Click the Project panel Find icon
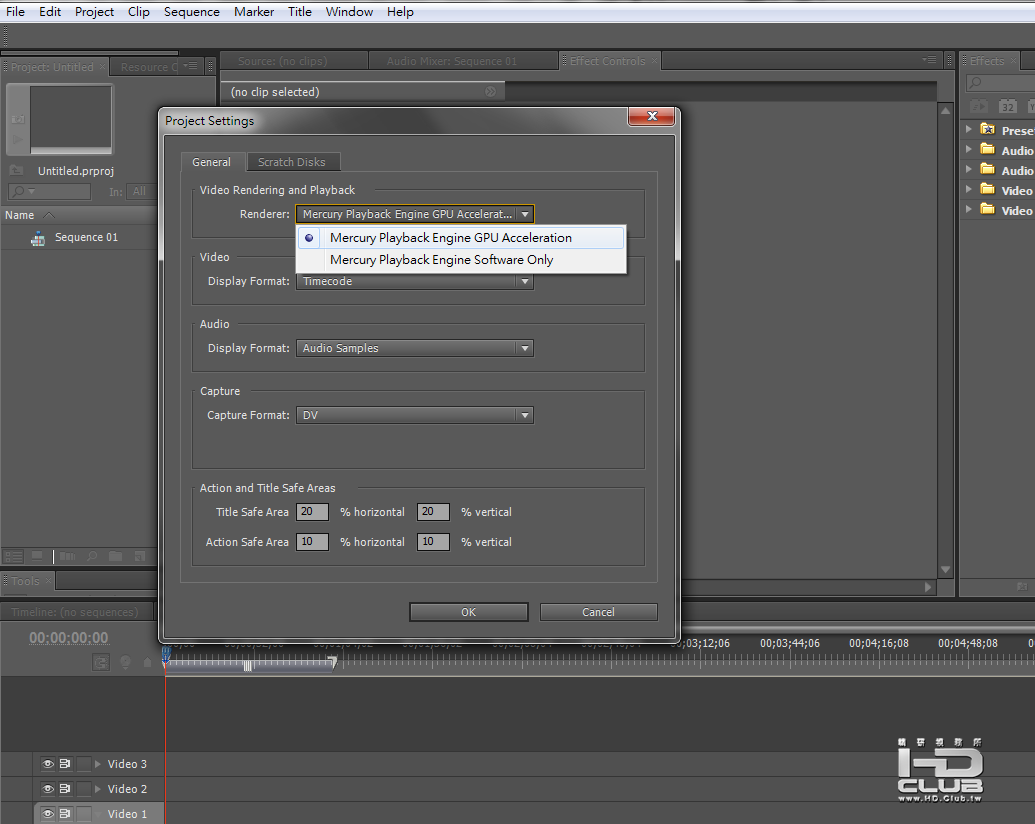Image resolution: width=1035 pixels, height=824 pixels. coord(92,557)
